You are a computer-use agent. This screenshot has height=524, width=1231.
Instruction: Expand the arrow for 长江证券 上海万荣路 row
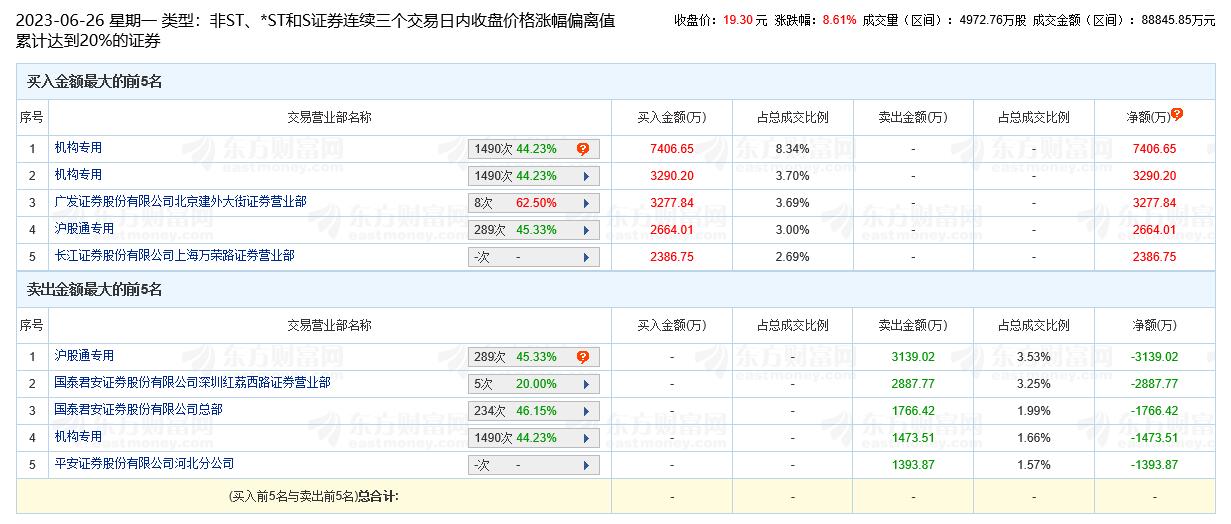585,257
